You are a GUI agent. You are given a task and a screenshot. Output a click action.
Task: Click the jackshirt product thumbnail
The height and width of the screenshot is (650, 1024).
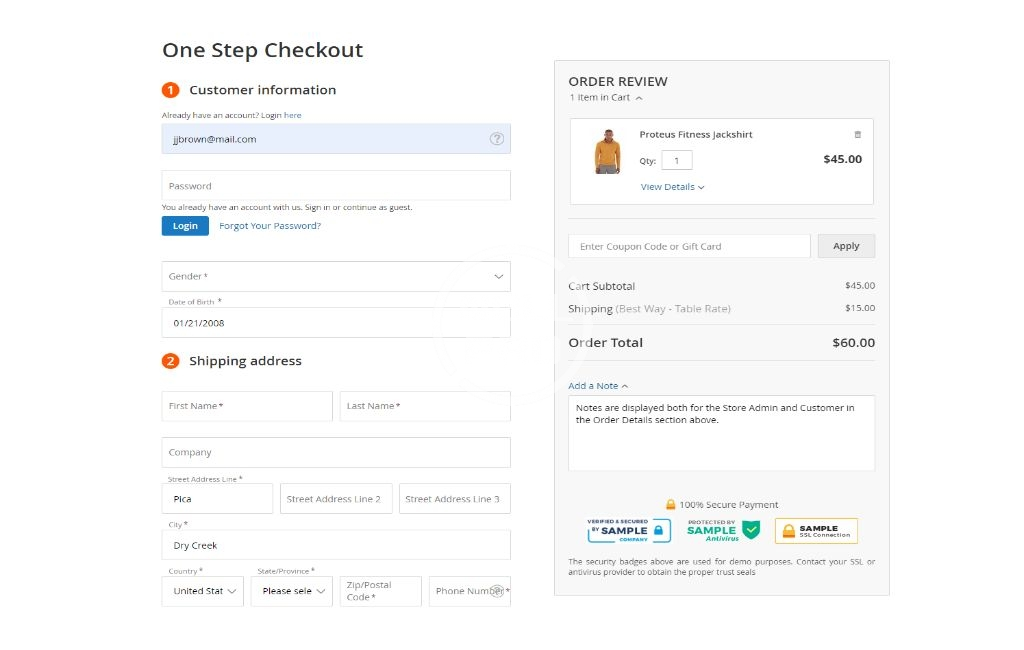click(x=606, y=153)
